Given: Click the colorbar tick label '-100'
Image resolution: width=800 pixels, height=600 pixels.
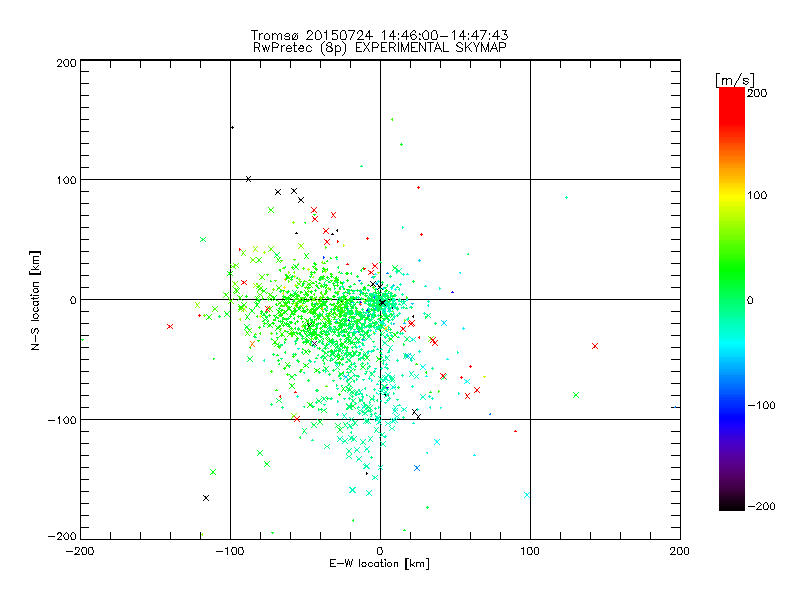Looking at the screenshot, I should pos(761,405).
